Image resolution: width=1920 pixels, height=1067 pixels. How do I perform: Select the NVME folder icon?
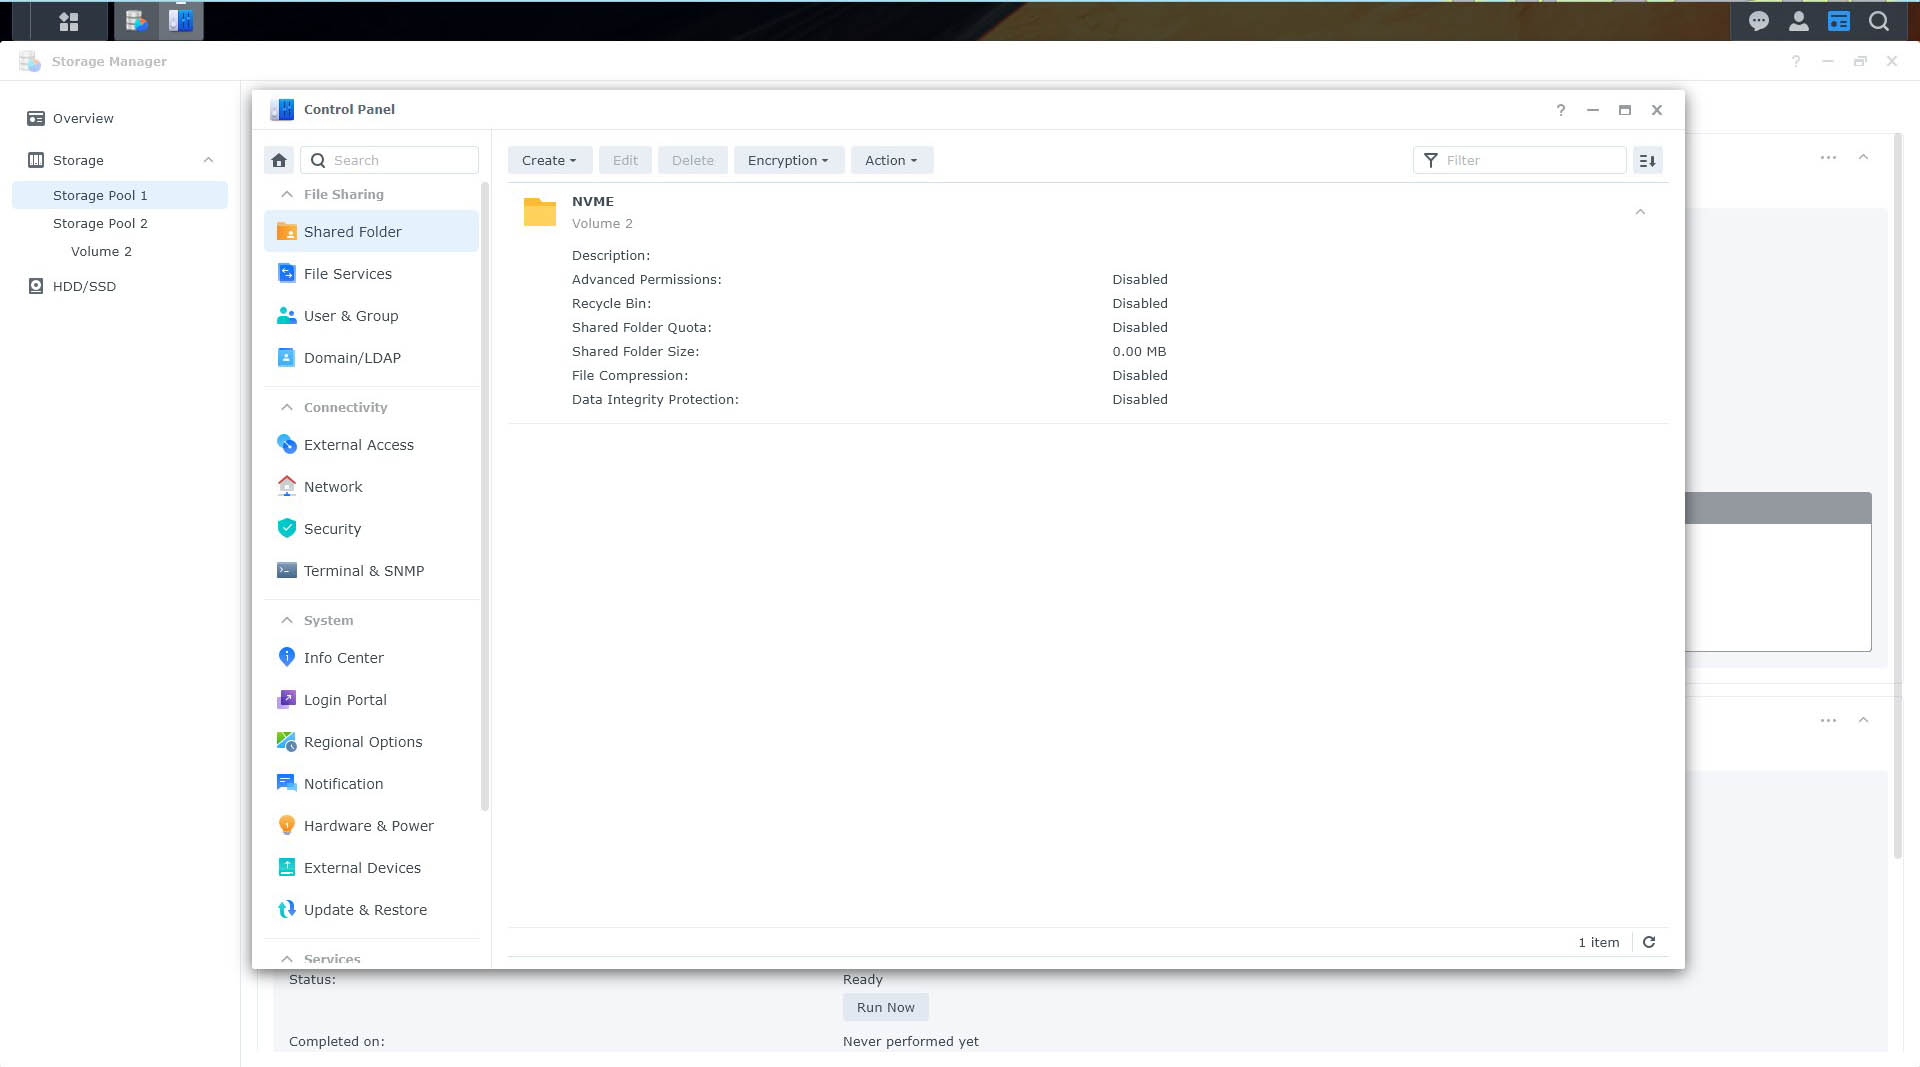[x=540, y=212]
